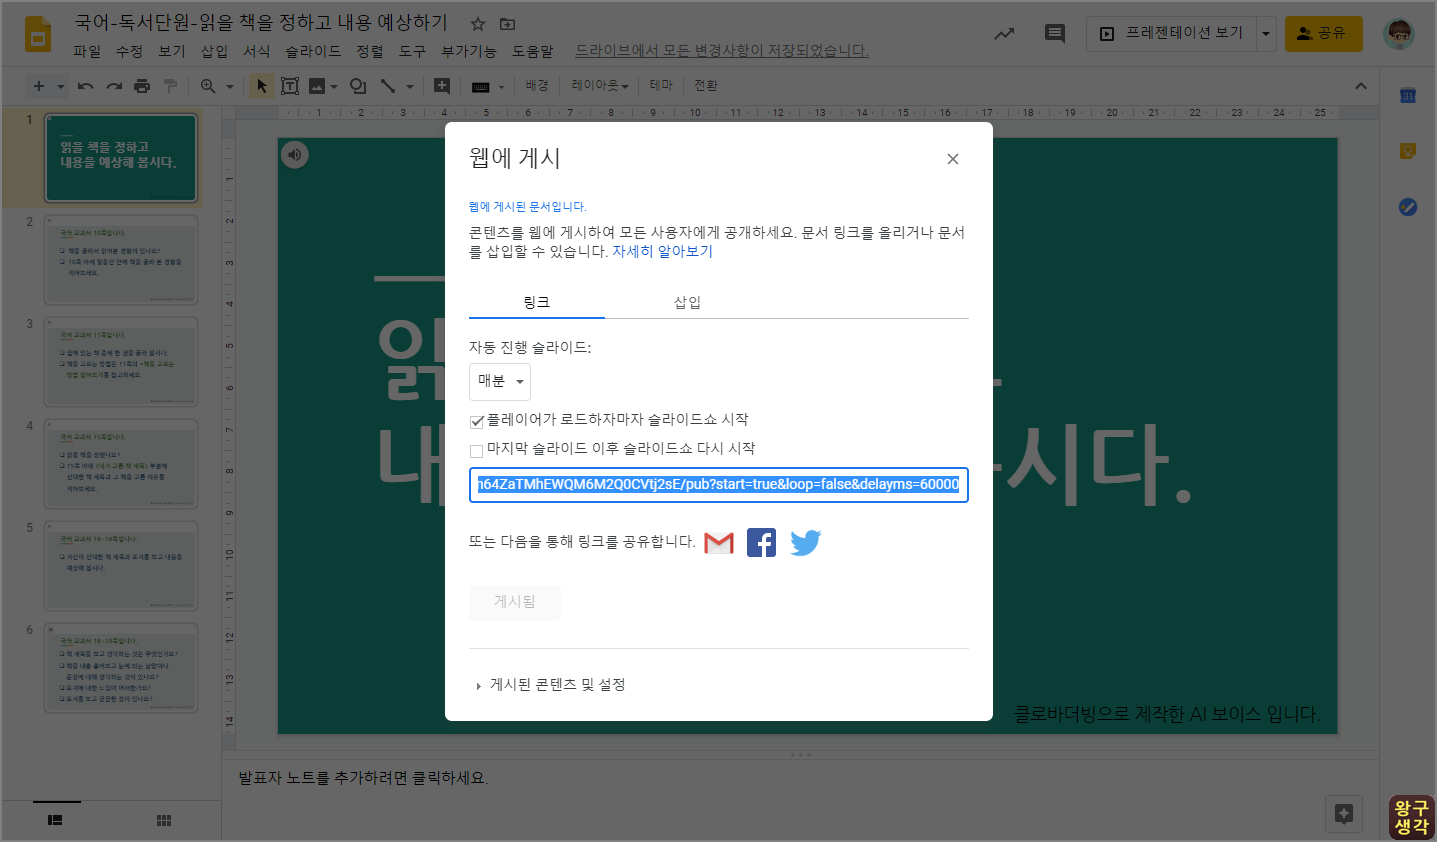Screen dimensions: 1437x842
Task: Open the activity dashboard trend icon
Action: 1004,34
